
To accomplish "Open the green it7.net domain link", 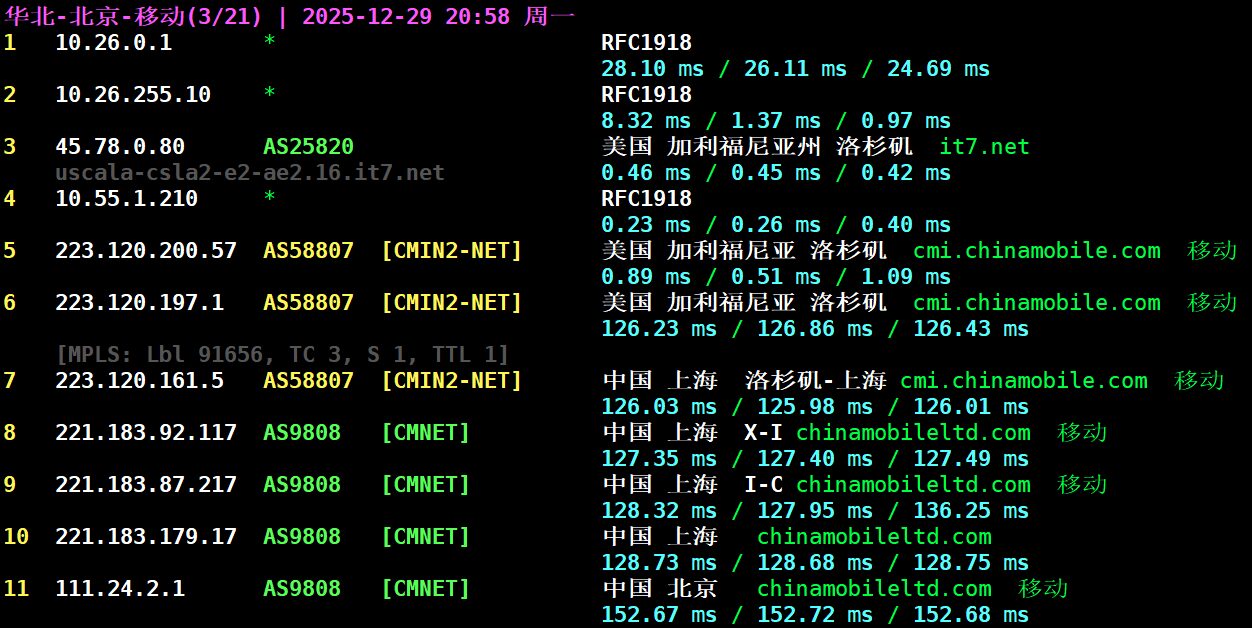I will pos(984,147).
